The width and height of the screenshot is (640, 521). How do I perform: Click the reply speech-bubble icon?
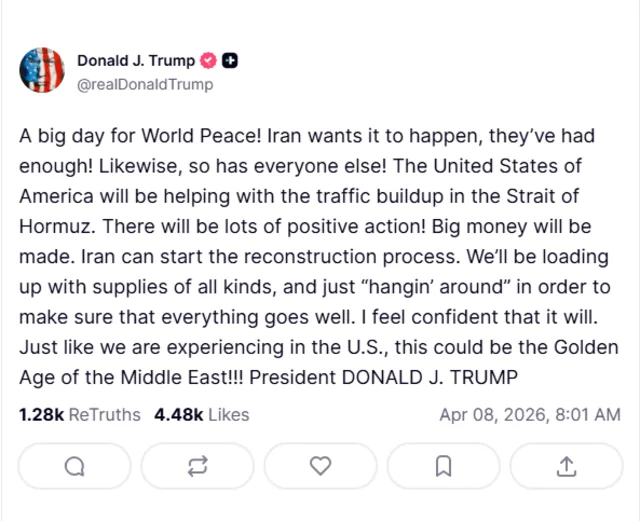pyautogui.click(x=74, y=465)
